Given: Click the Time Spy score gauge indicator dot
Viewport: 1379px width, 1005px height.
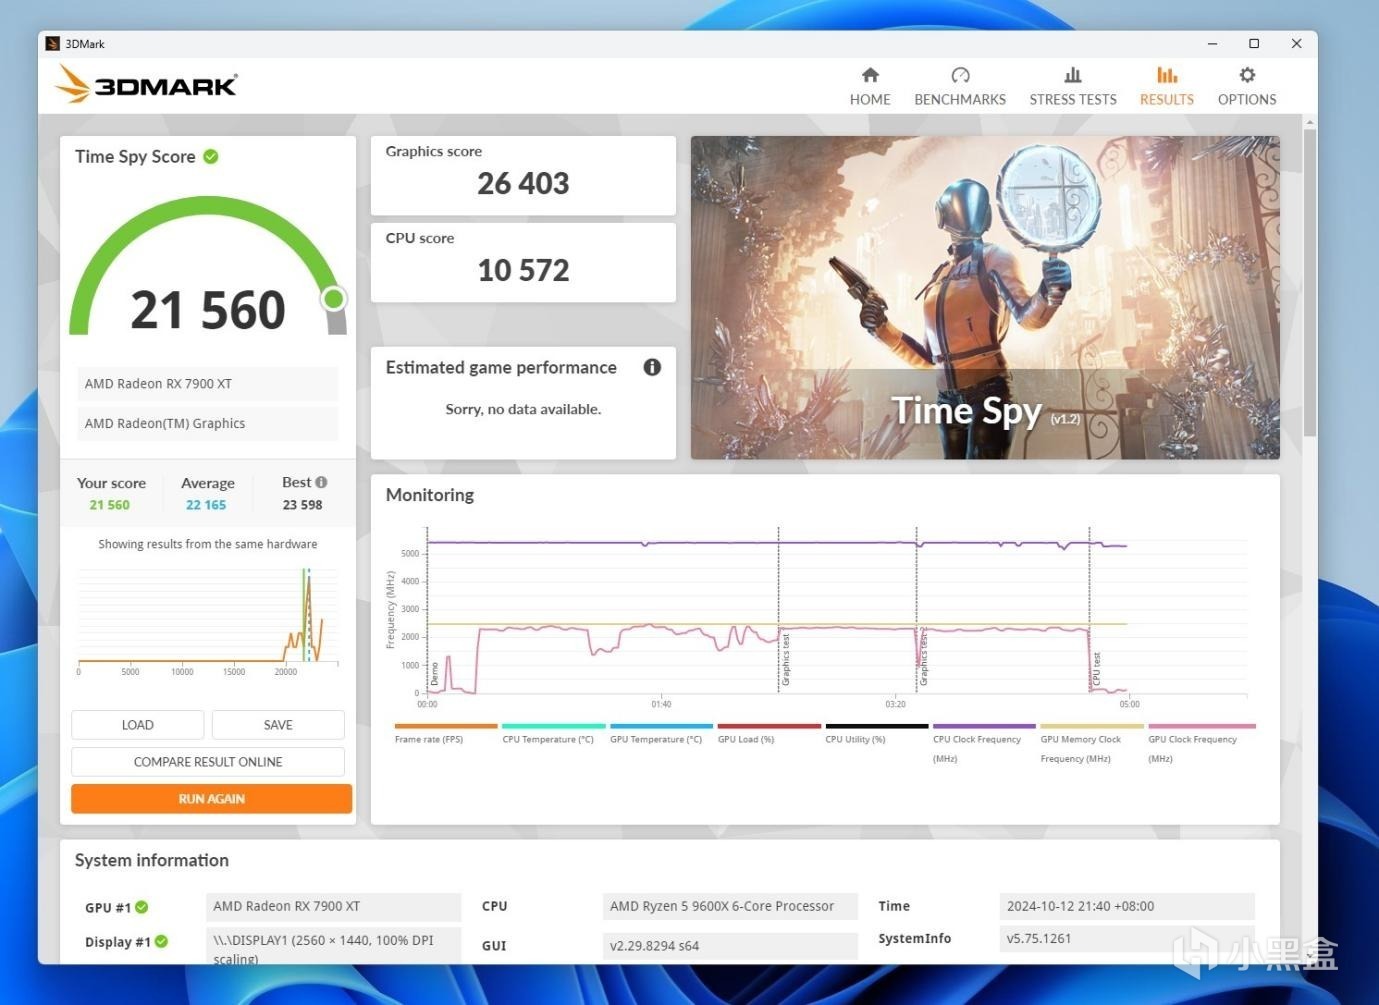Looking at the screenshot, I should [334, 298].
